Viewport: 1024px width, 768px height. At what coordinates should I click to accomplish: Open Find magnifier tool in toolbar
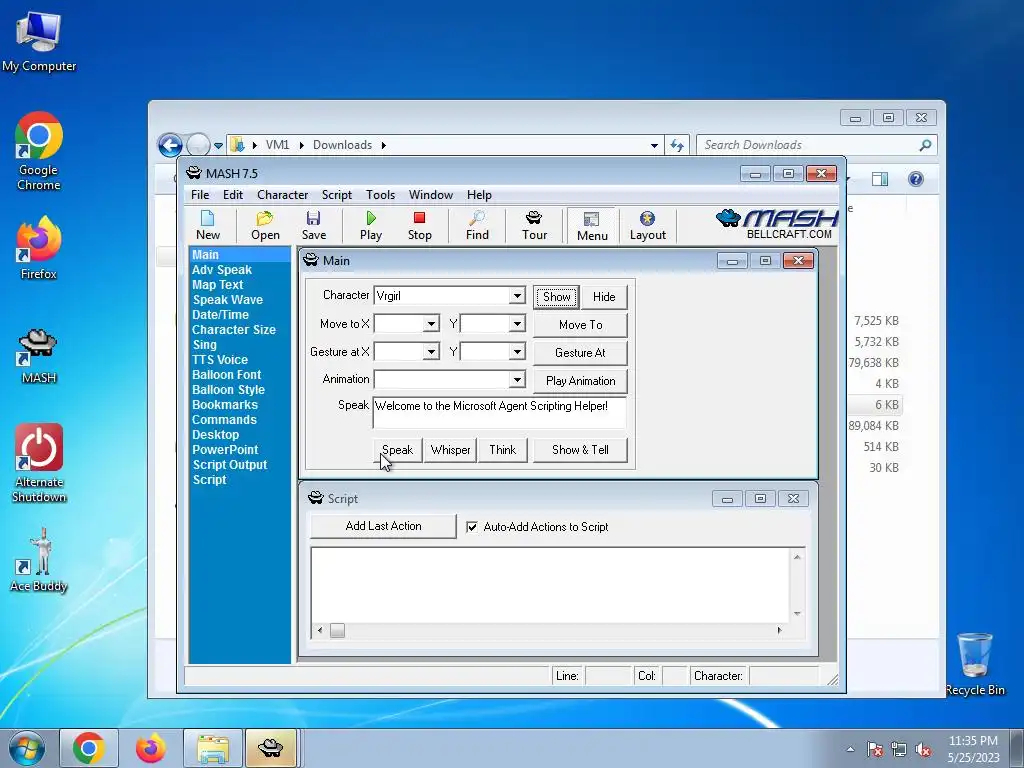pyautogui.click(x=477, y=225)
